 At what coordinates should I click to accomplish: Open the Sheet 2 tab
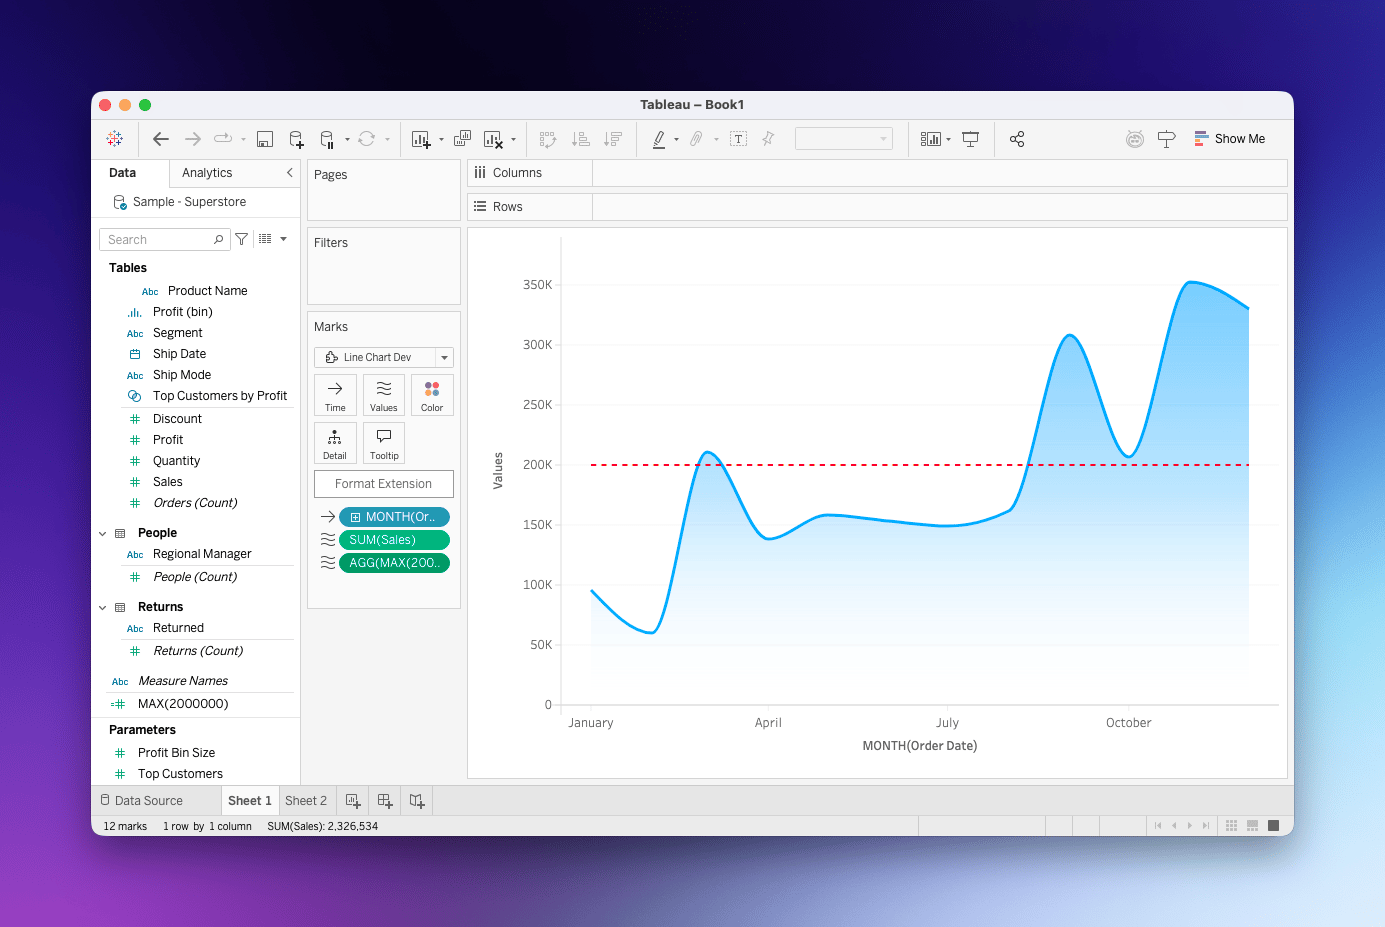pos(306,801)
